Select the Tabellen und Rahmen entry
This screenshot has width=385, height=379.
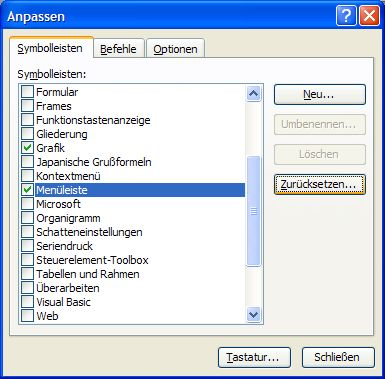pos(88,274)
